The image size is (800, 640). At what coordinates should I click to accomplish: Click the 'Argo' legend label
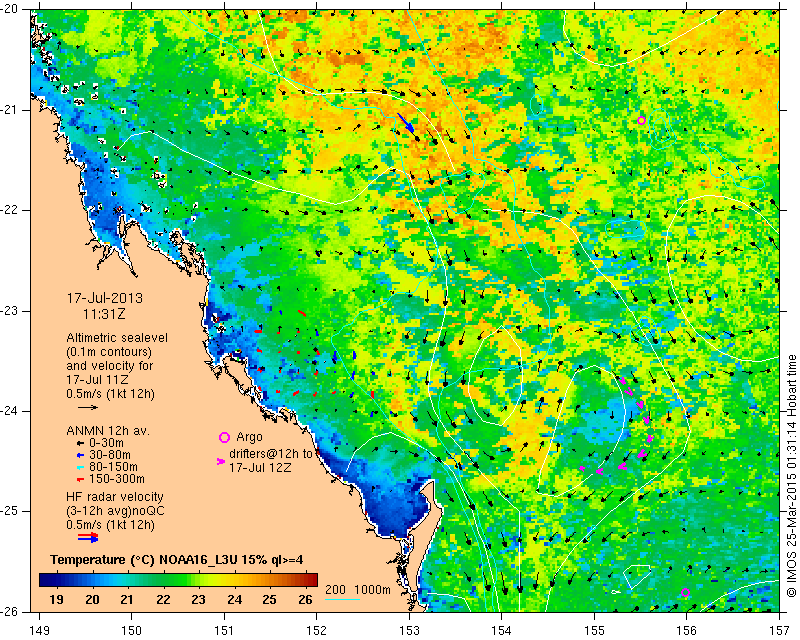(x=249, y=437)
